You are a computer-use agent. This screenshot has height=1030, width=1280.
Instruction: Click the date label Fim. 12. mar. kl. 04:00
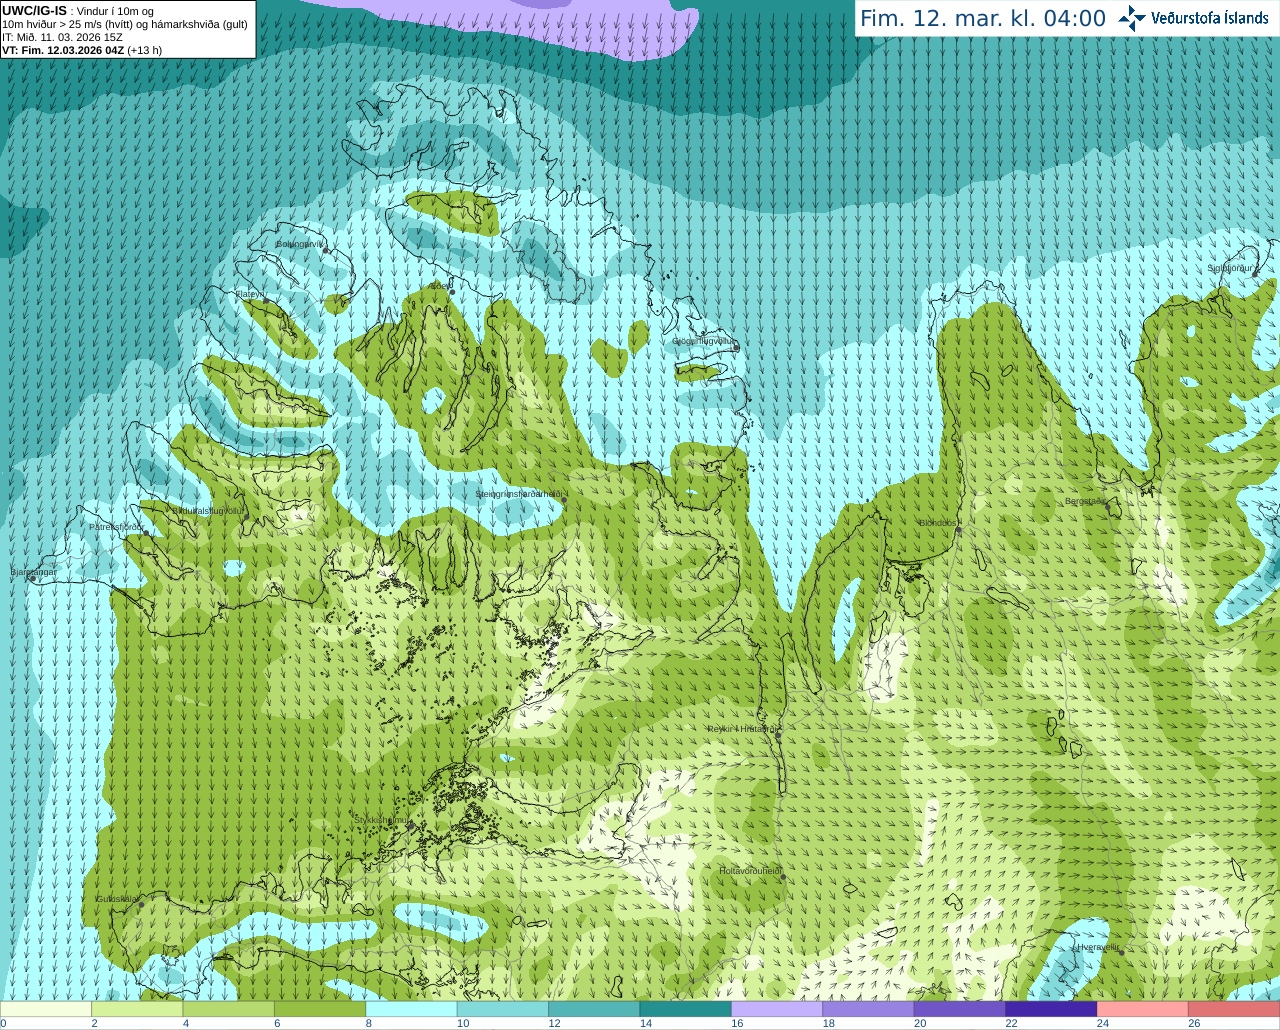coord(983,18)
